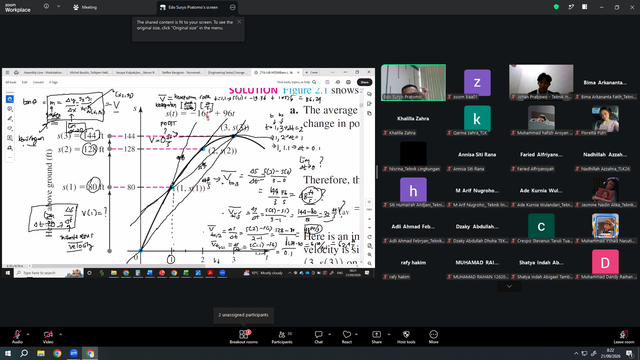Click the Share screen button
The image size is (640, 360).
[376, 337]
